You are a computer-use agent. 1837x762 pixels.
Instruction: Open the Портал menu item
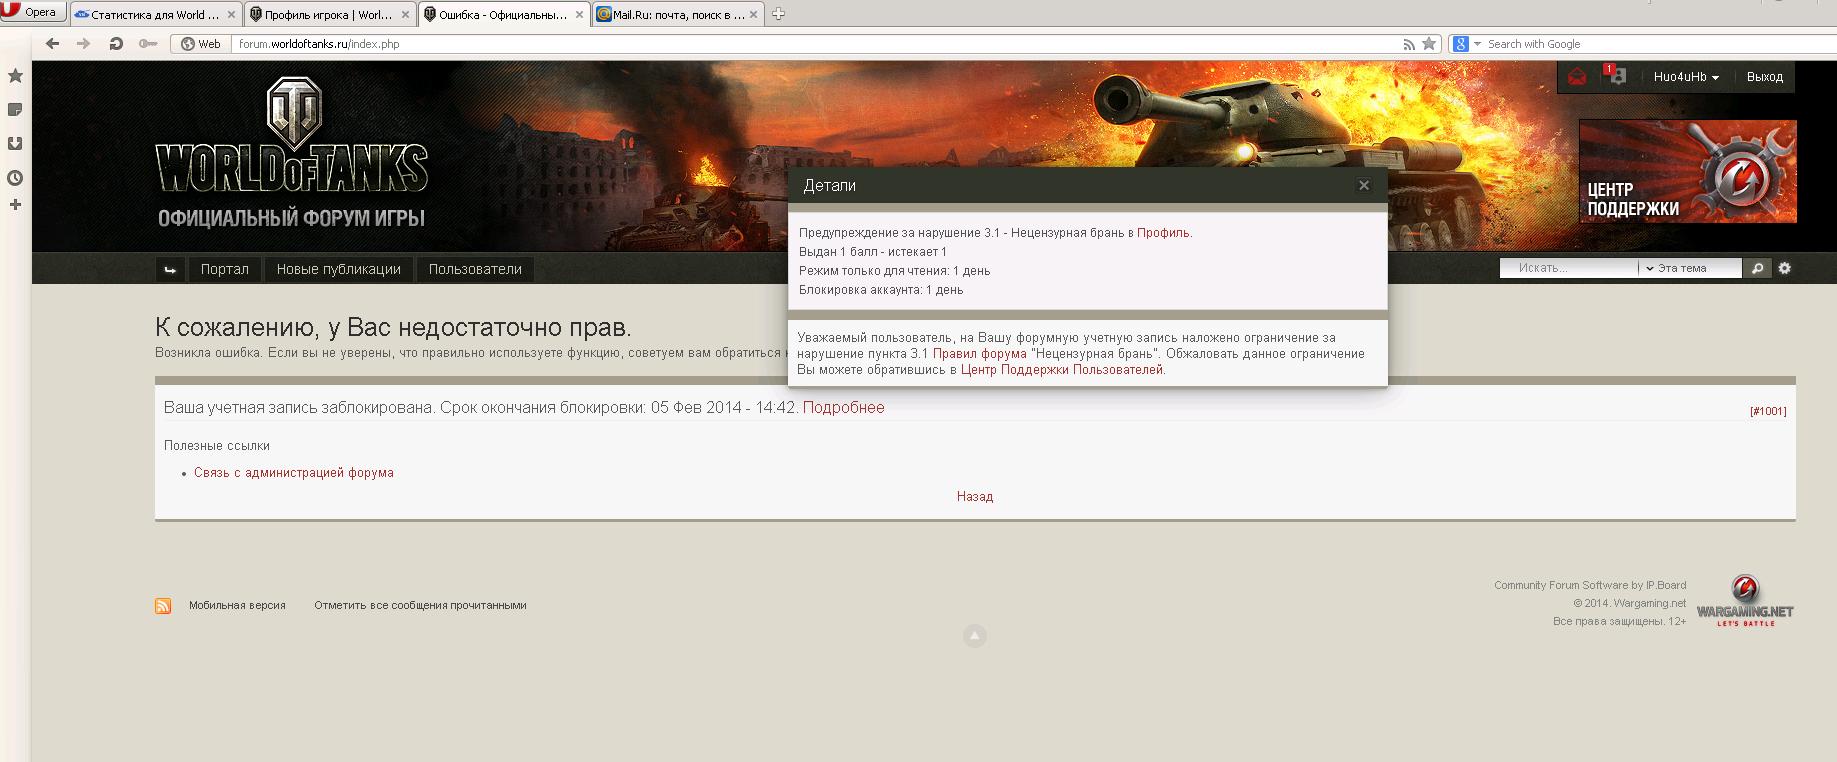coord(224,269)
